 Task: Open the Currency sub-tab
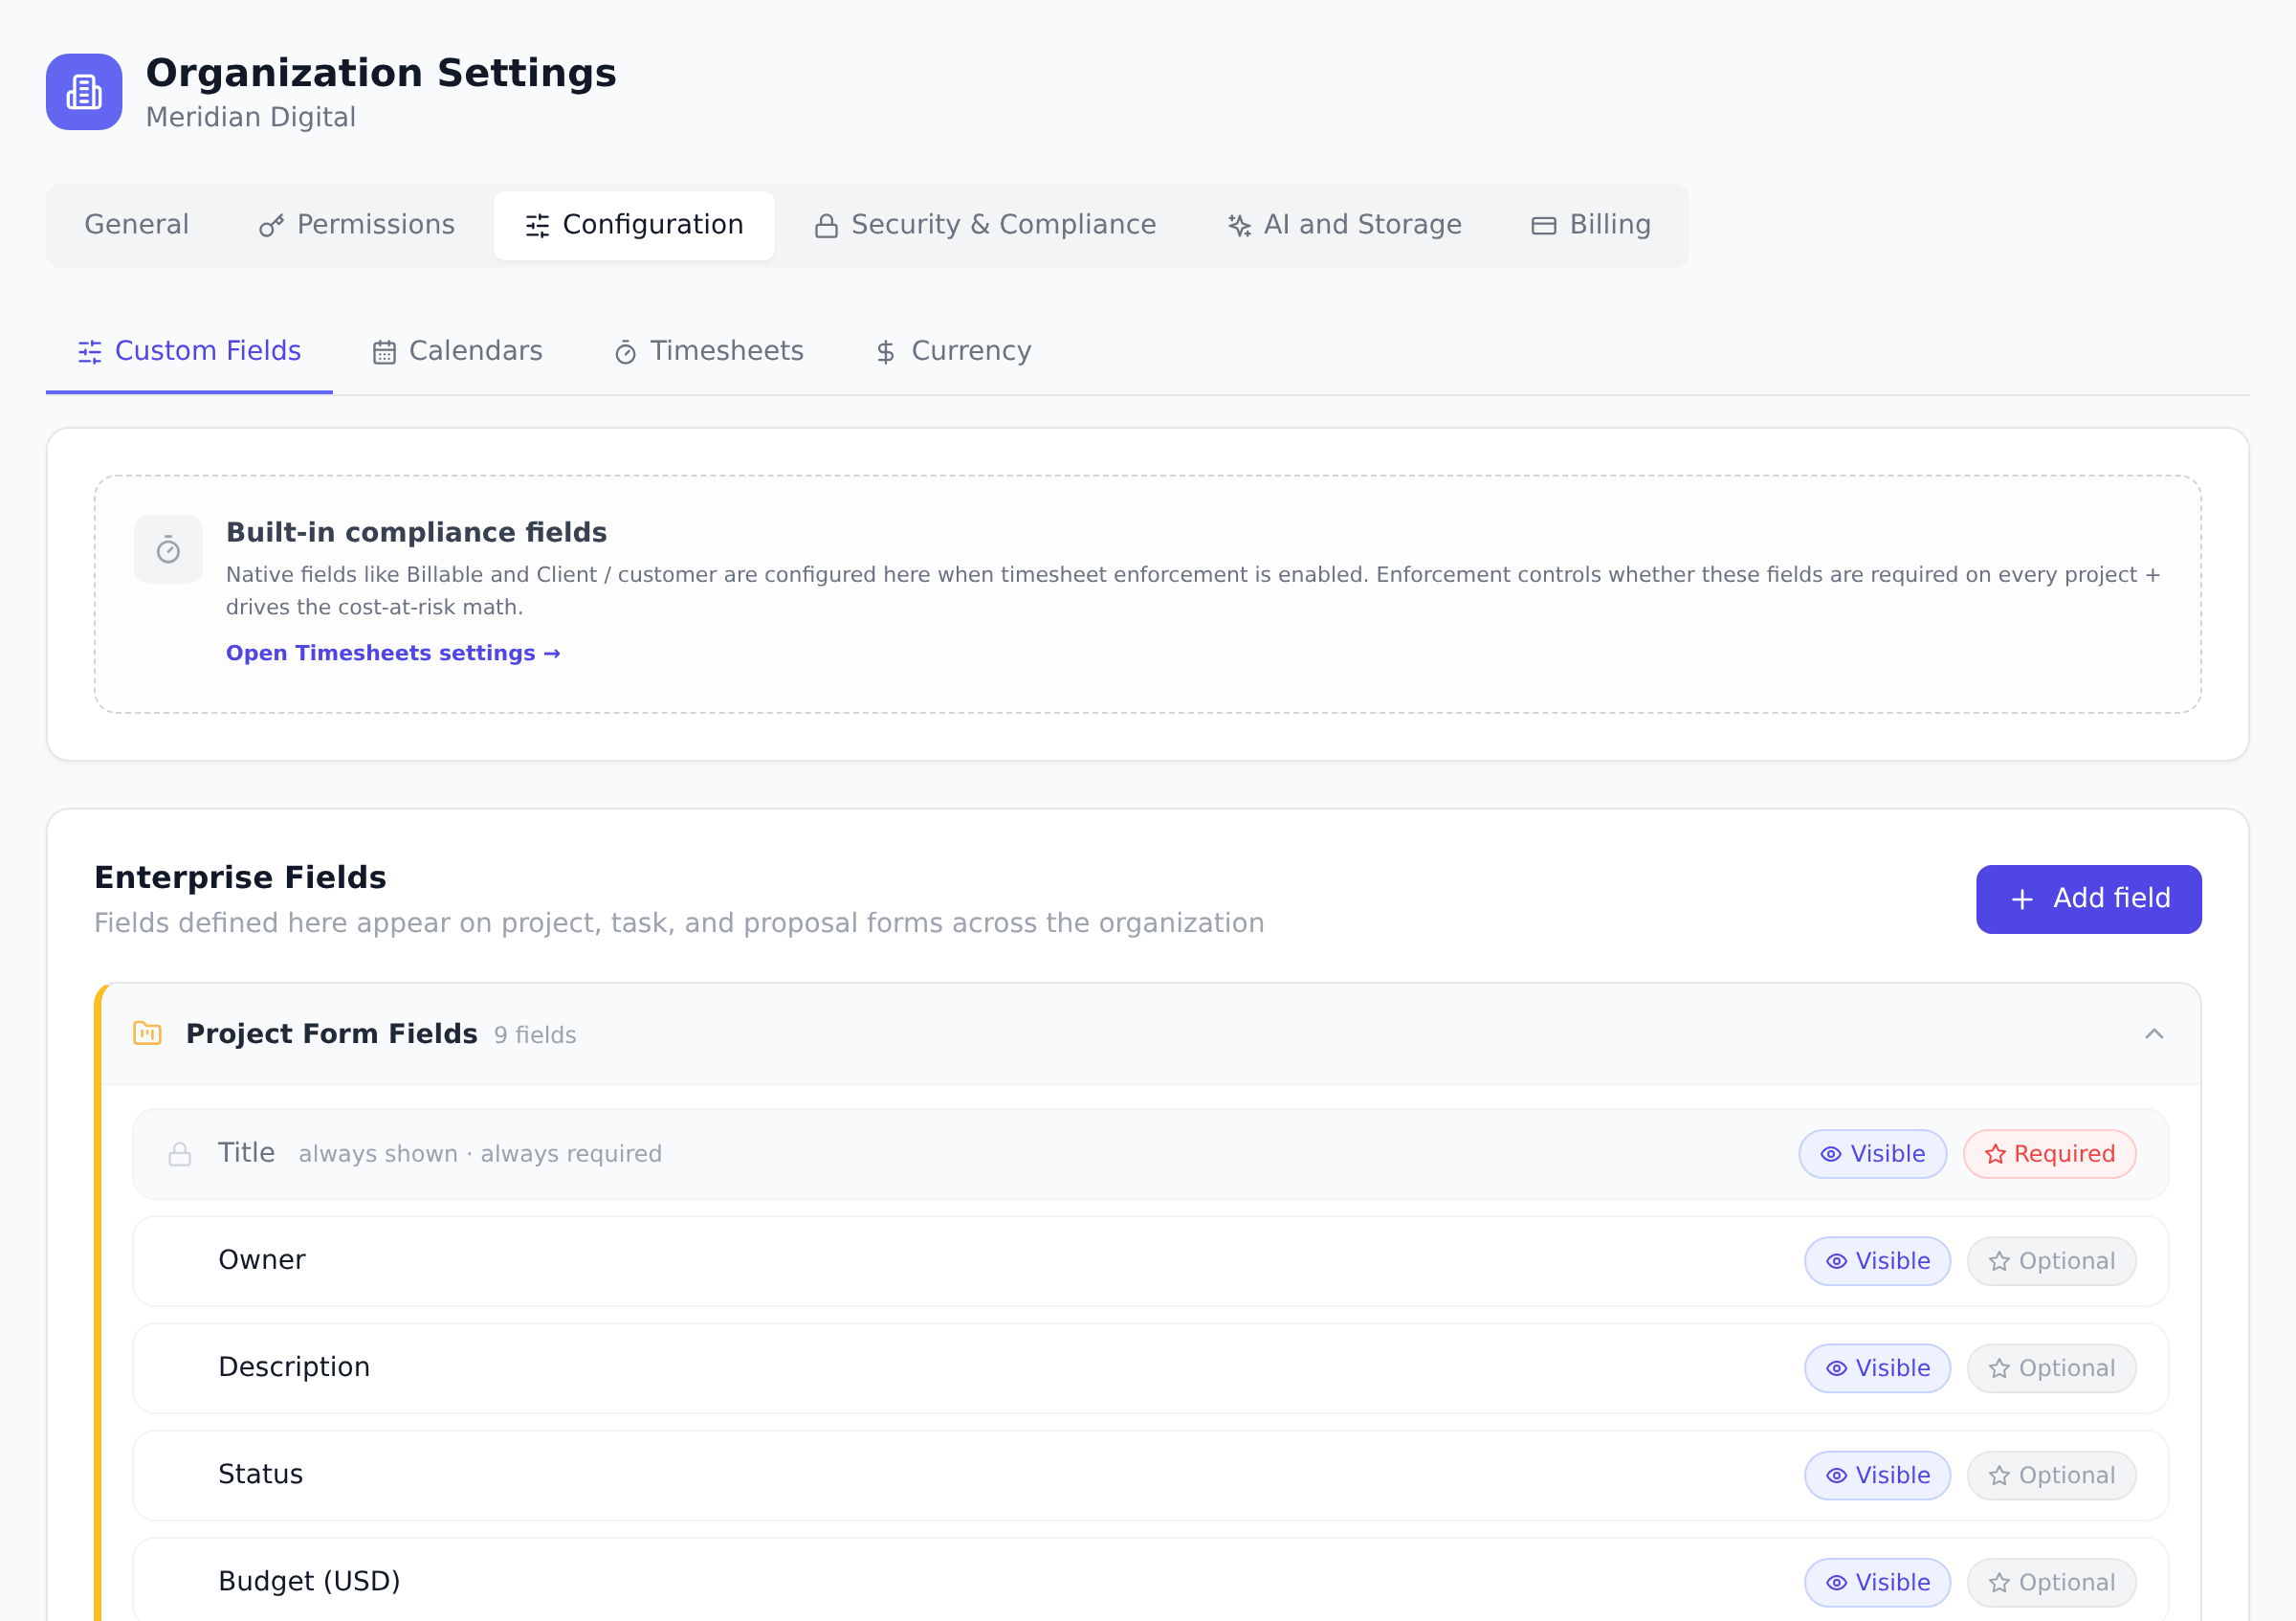tap(953, 352)
